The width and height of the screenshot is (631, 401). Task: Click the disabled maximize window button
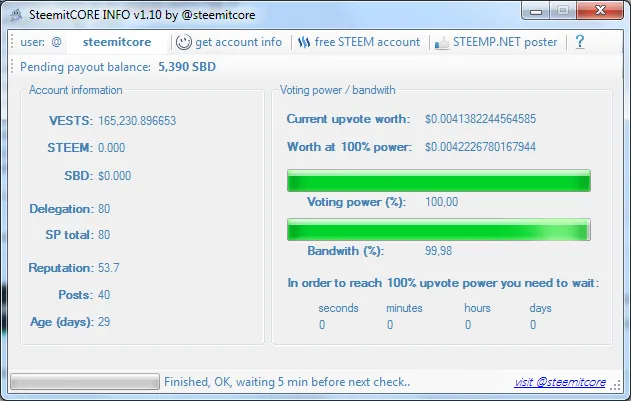(x=563, y=11)
